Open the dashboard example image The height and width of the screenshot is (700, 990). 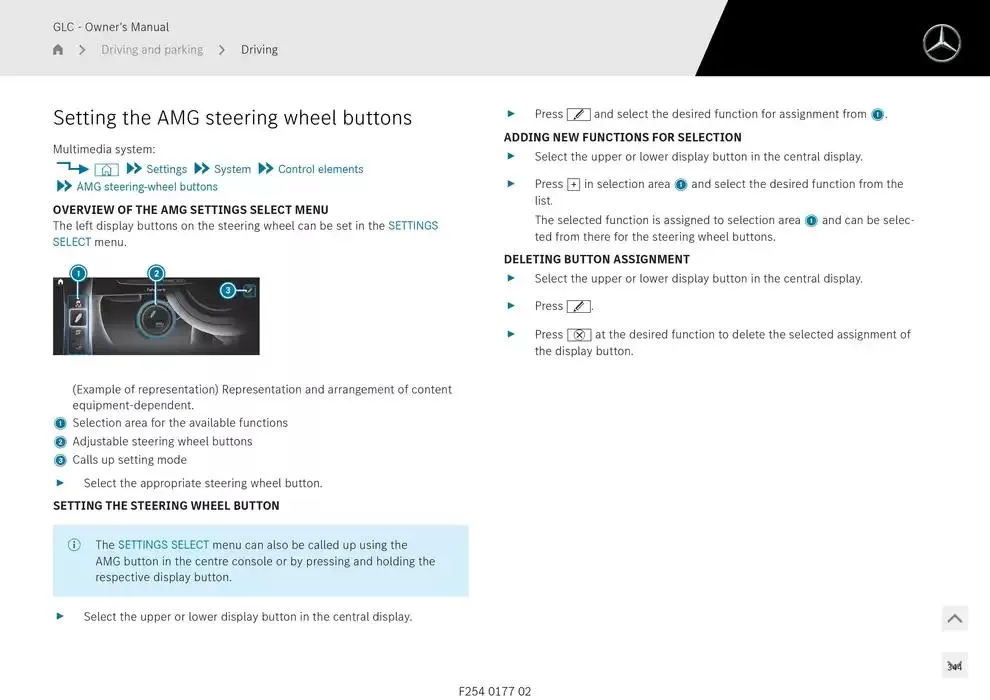156,316
